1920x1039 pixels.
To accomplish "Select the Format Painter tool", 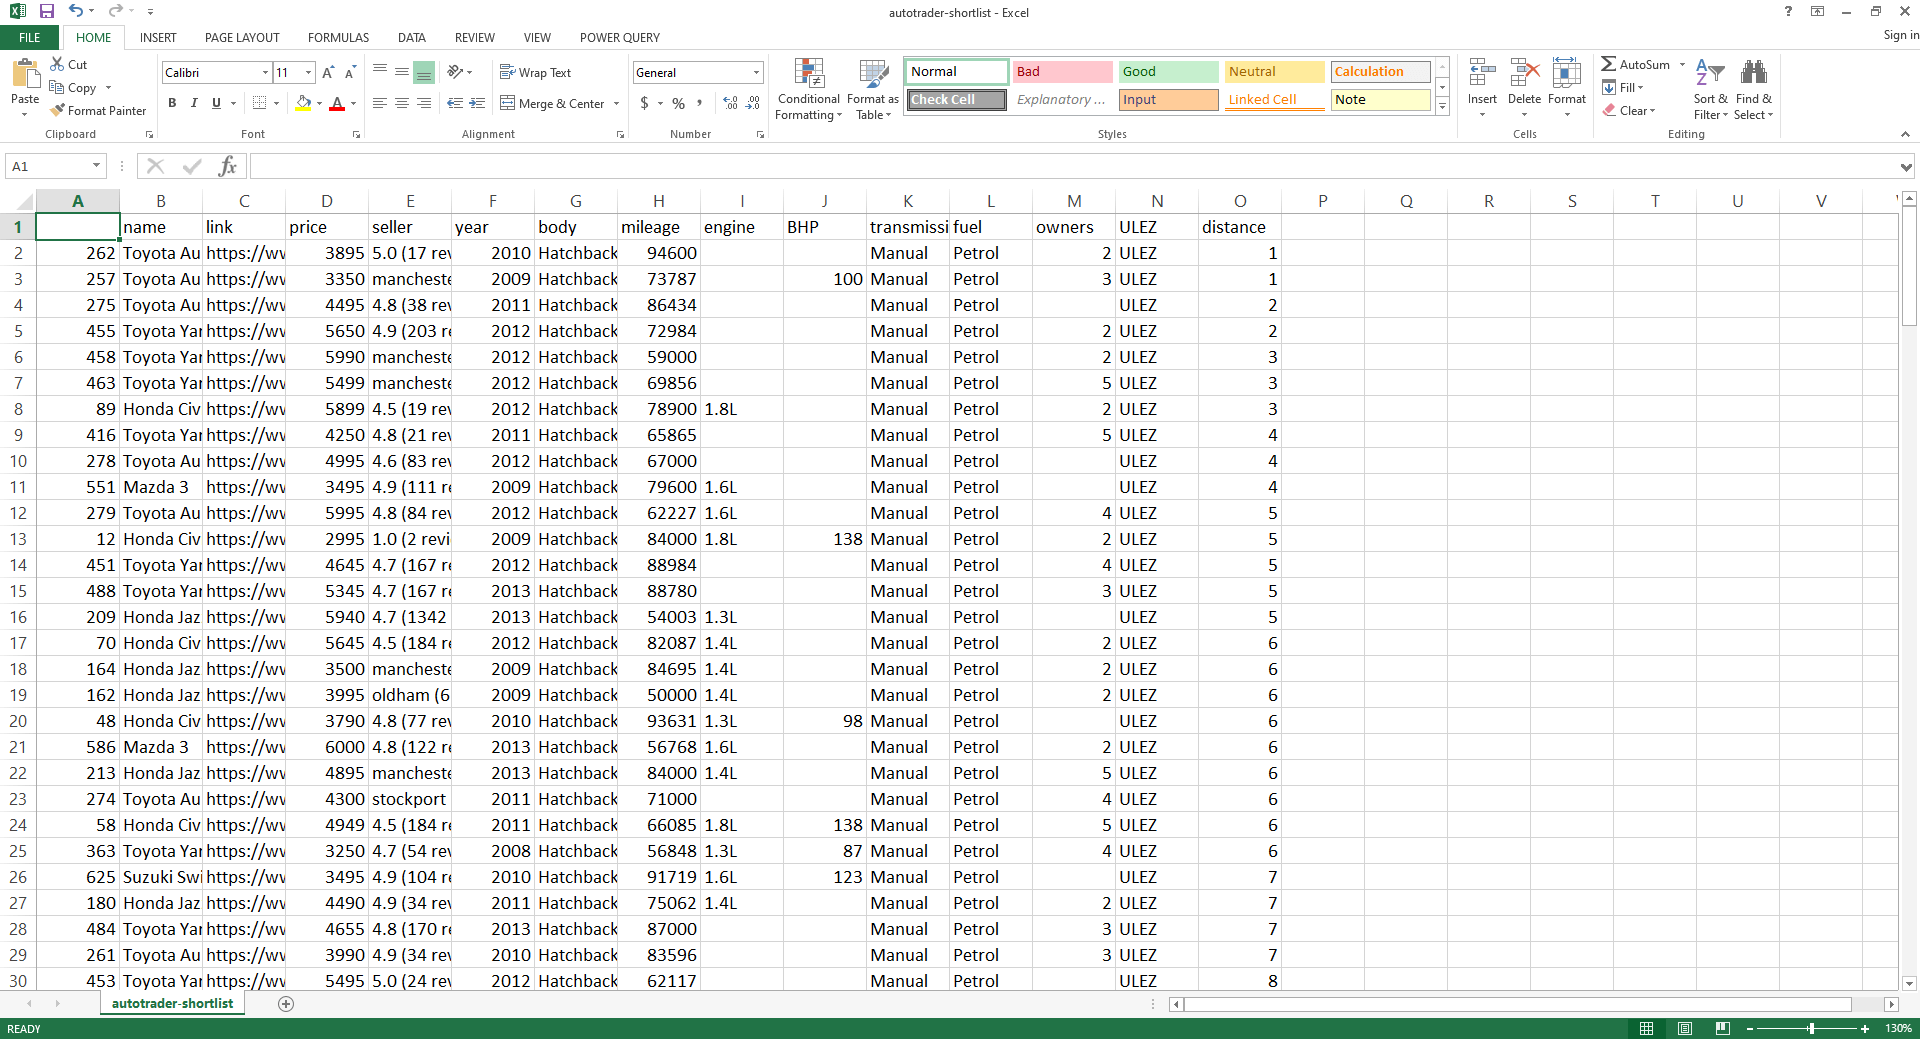I will click(98, 110).
